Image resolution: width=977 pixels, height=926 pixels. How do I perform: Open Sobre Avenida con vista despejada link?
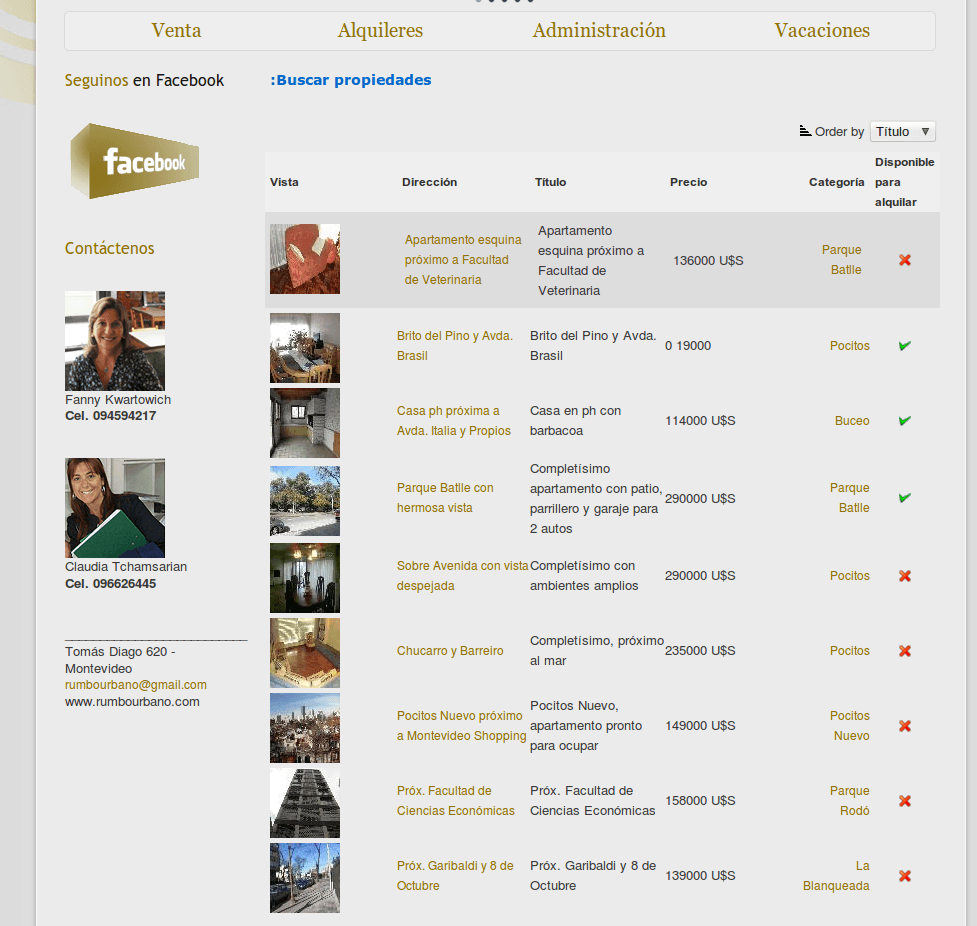[x=462, y=576]
